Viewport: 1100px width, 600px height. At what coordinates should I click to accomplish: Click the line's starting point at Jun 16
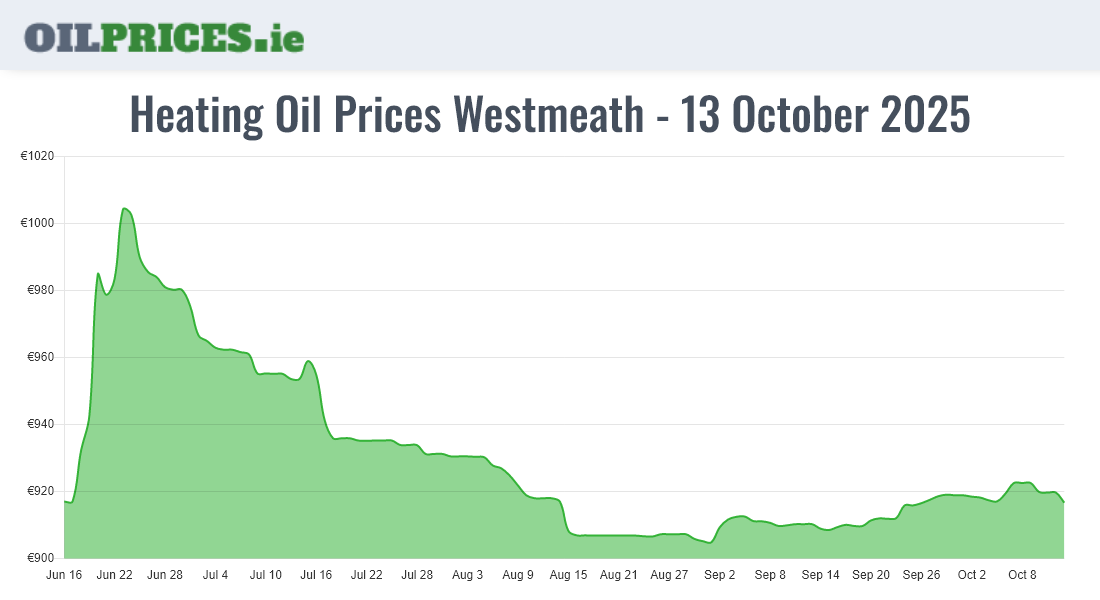(x=65, y=501)
